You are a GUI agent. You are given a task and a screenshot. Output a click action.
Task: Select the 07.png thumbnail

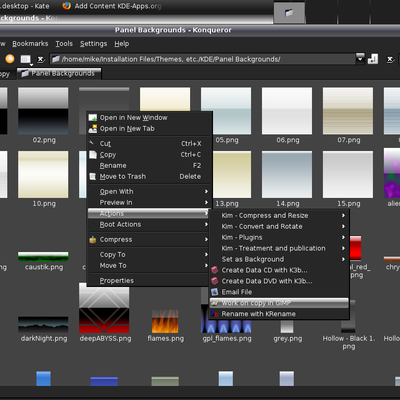pos(348,111)
